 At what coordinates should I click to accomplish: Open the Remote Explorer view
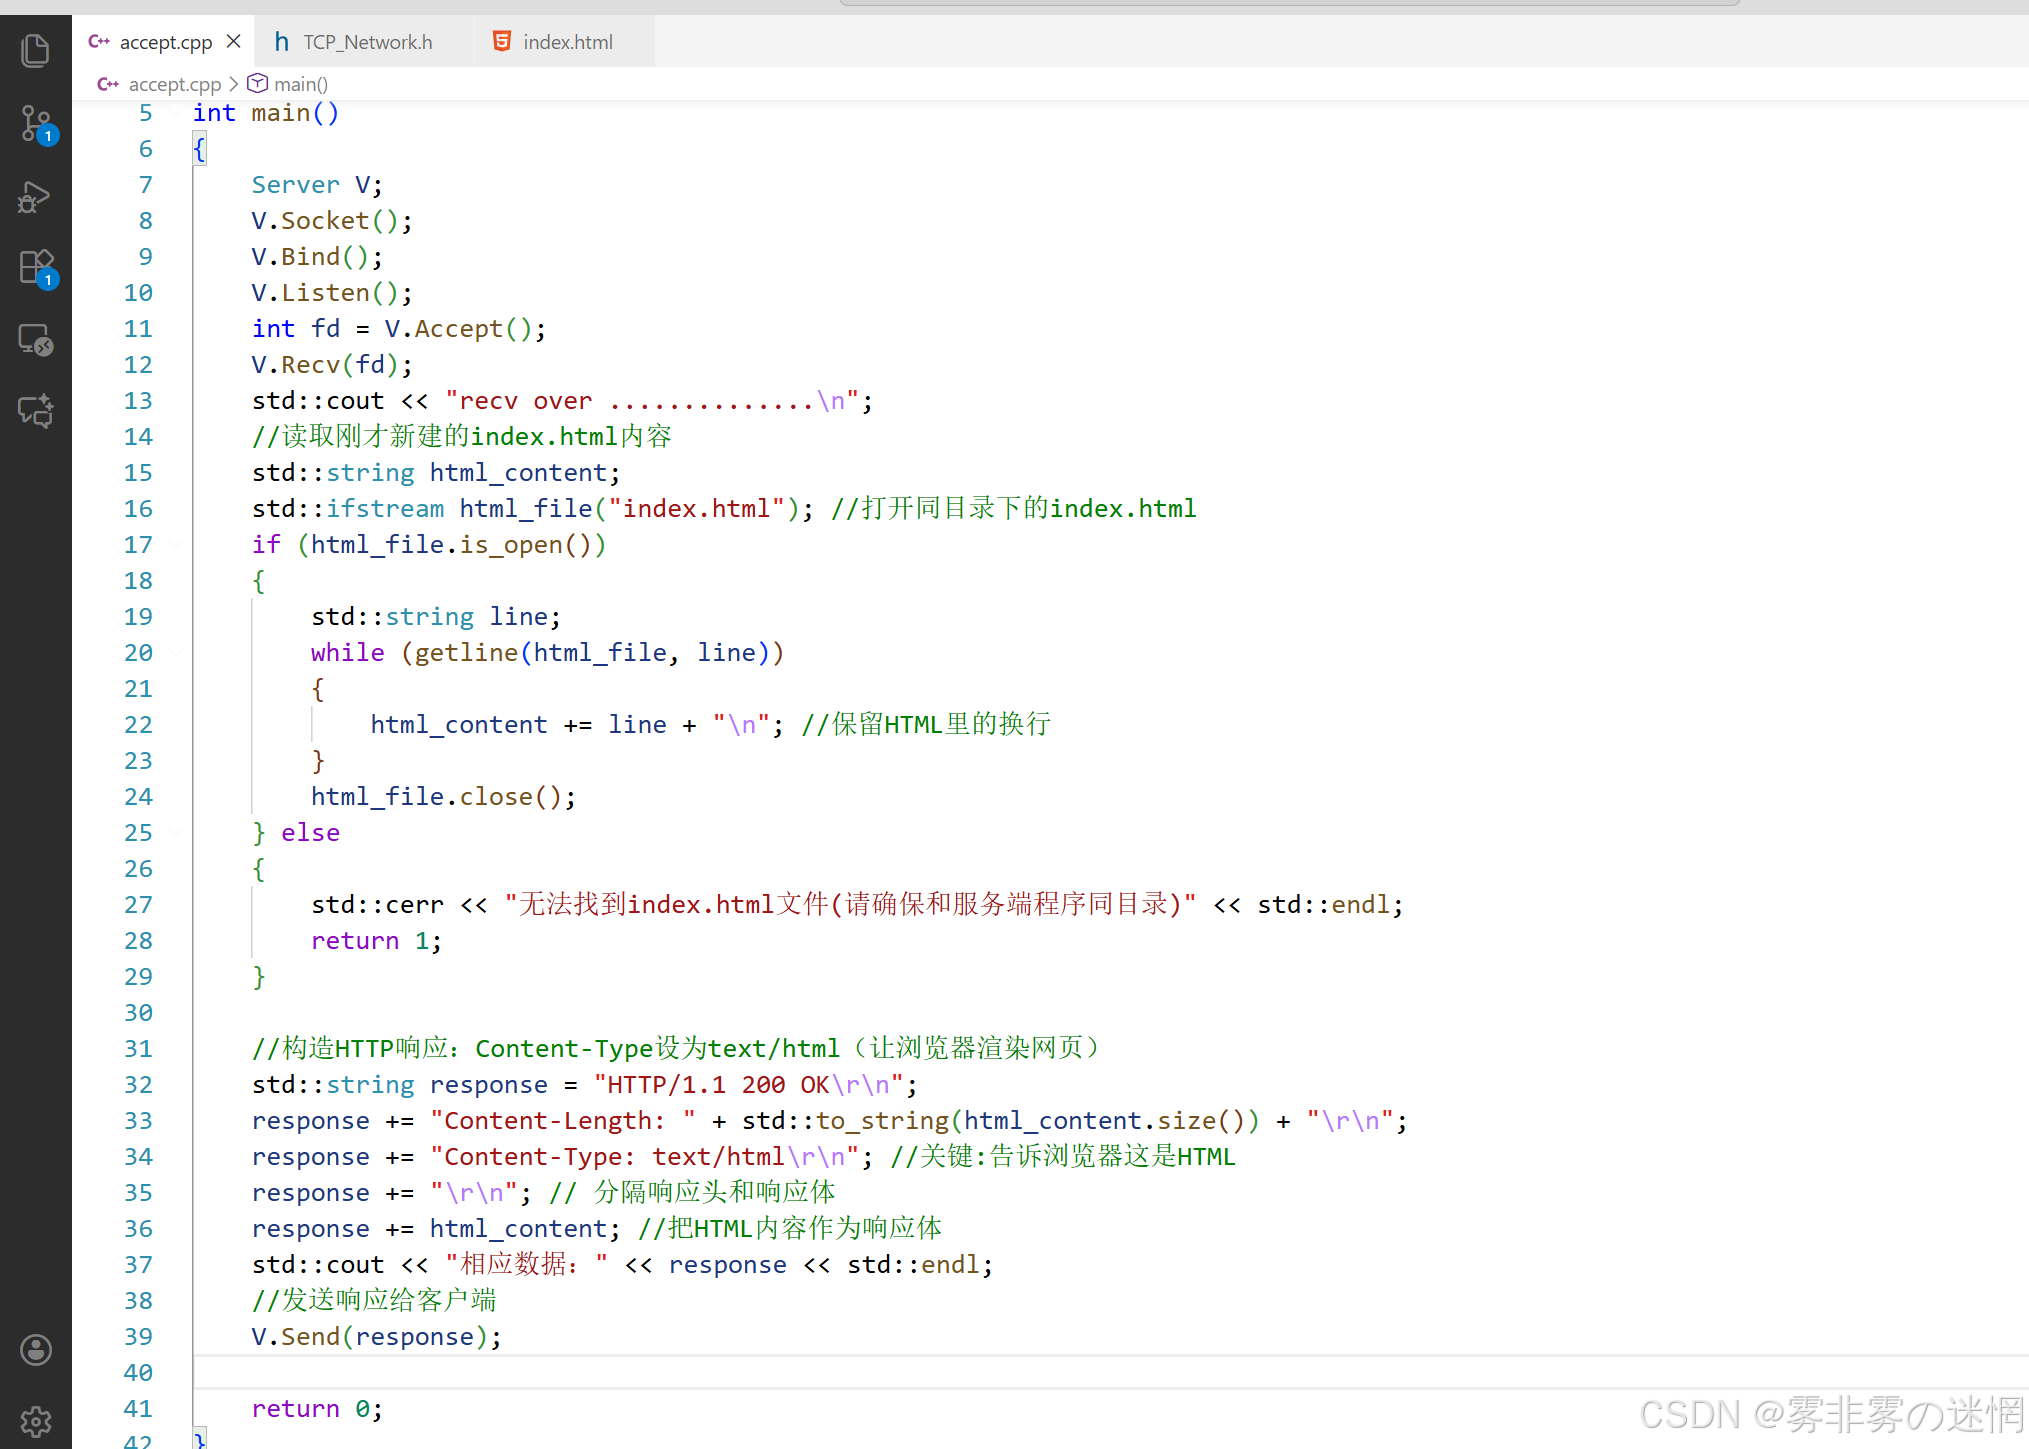pyautogui.click(x=35, y=340)
